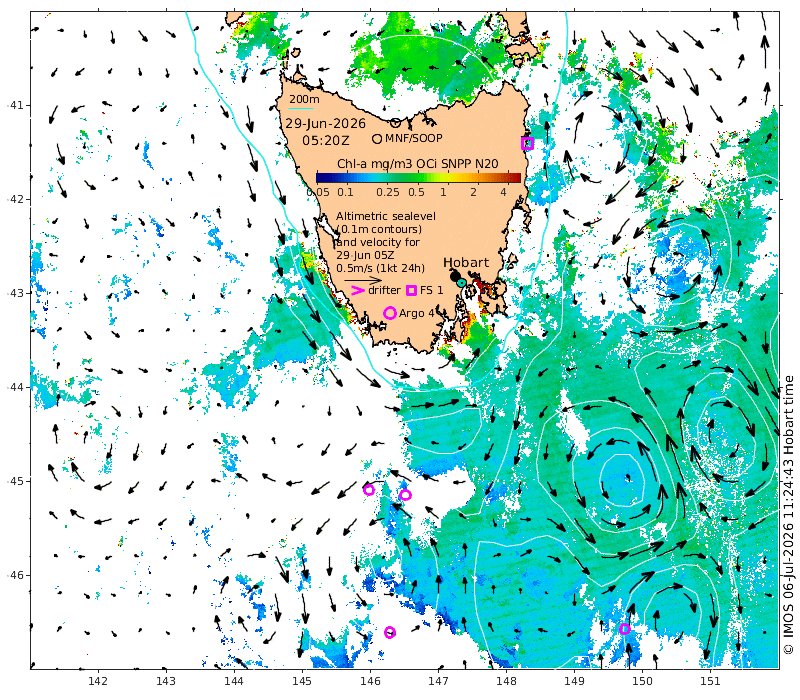Click the longitude axis label '142'
Image resolution: width=800 pixels, height=700 pixels.
[x=97, y=681]
